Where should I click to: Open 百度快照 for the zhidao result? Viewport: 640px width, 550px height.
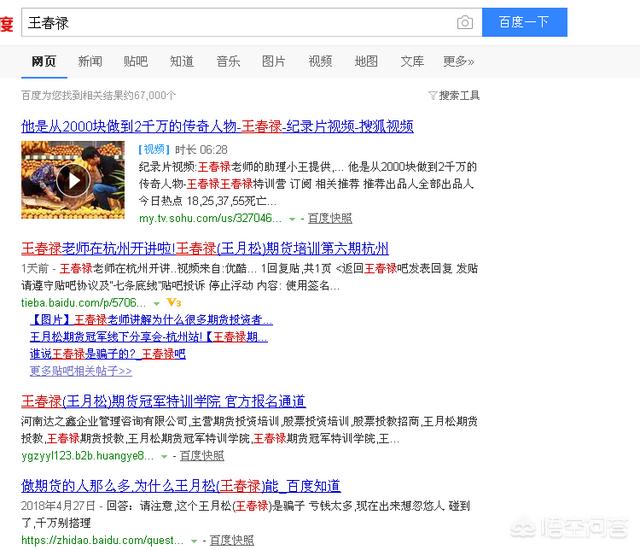(x=232, y=541)
